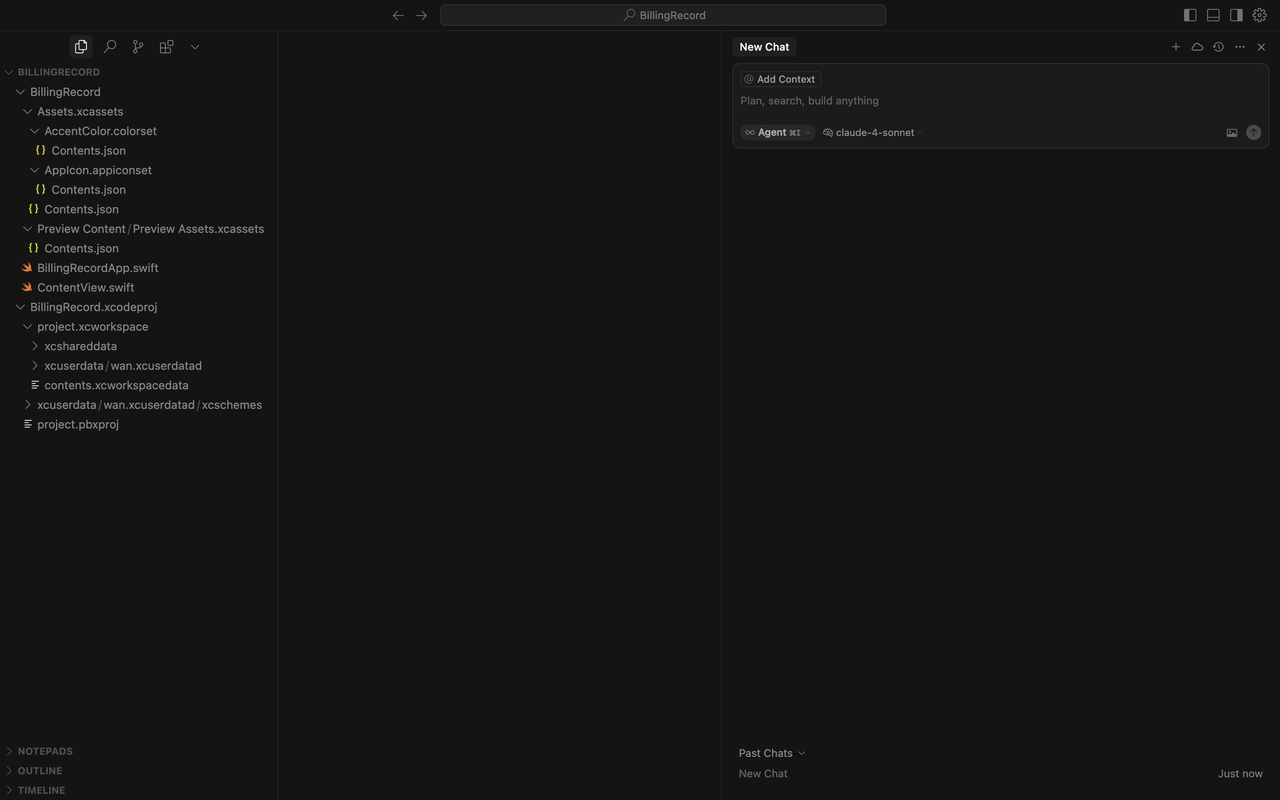This screenshot has height=800, width=1280.
Task: Click the Add Context button
Action: (780, 79)
